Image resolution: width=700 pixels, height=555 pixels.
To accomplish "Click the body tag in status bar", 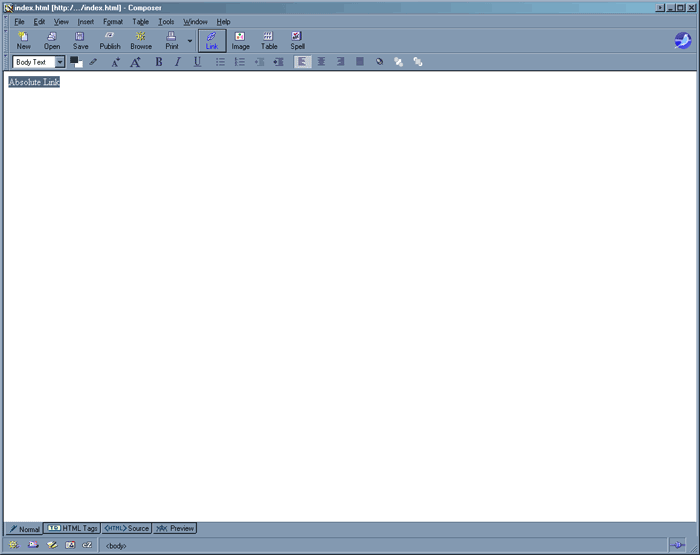I will (116, 545).
